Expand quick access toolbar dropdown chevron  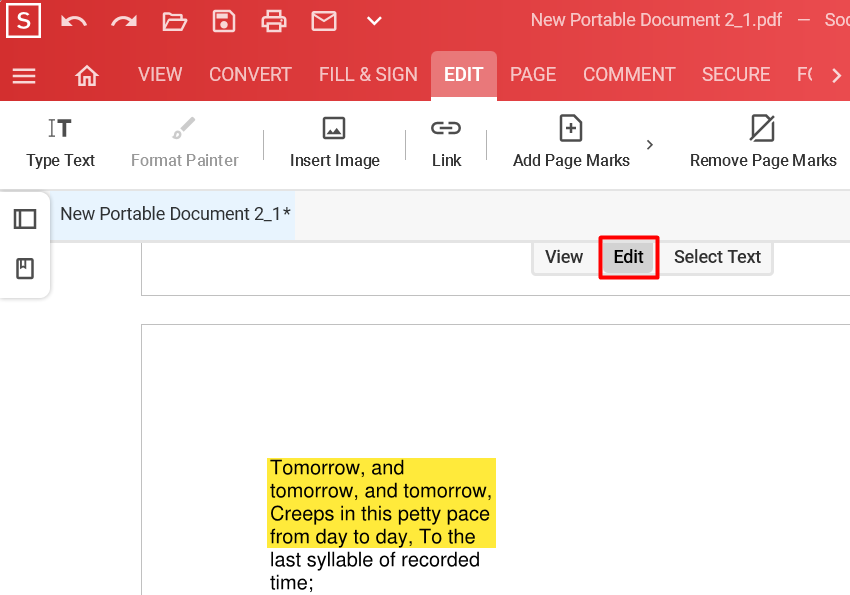click(374, 21)
